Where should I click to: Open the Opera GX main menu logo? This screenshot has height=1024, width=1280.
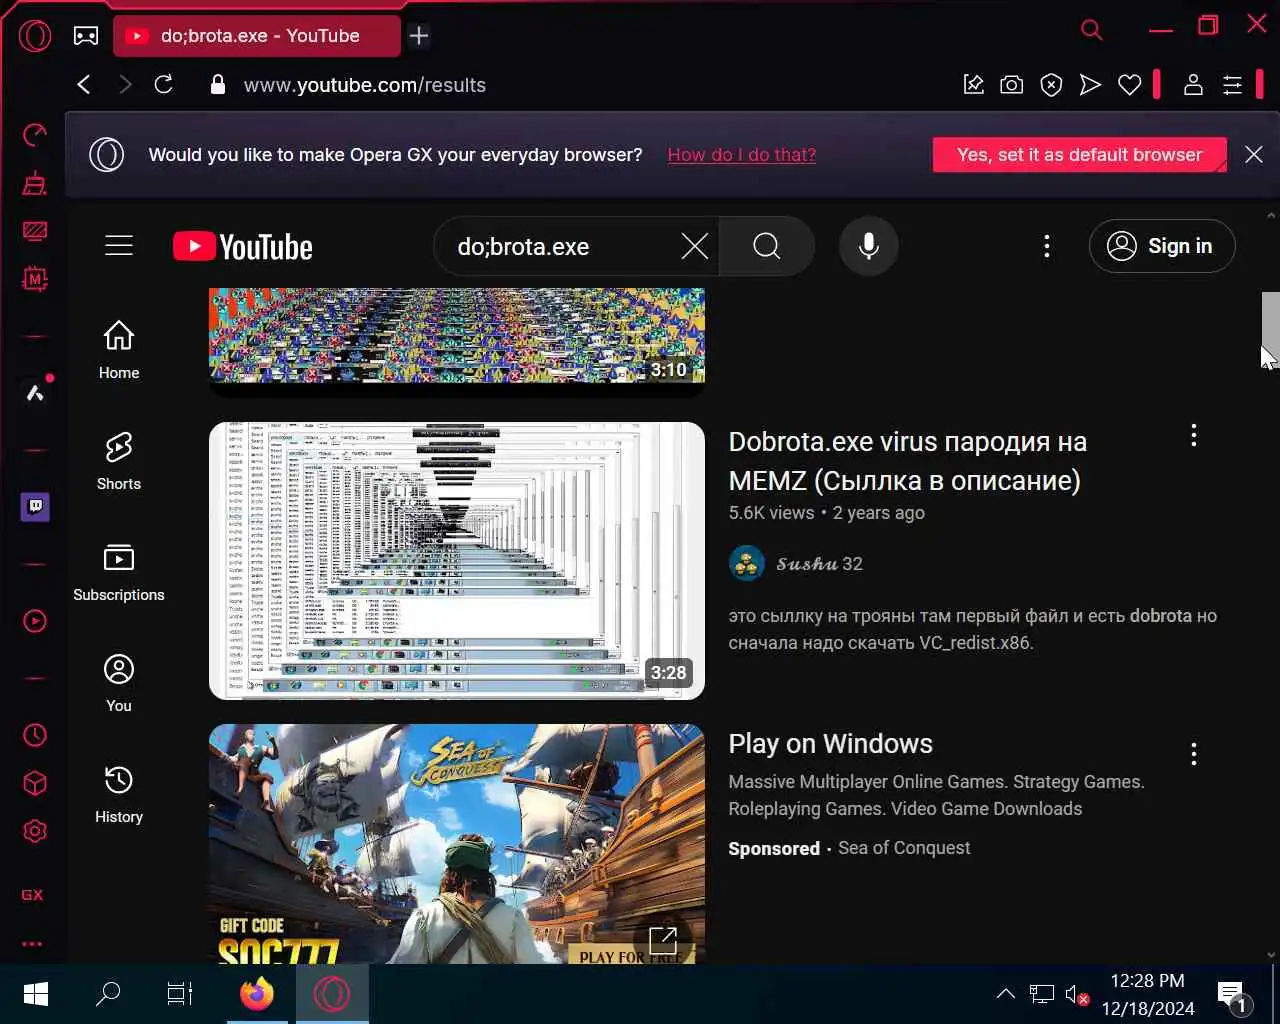34,36
